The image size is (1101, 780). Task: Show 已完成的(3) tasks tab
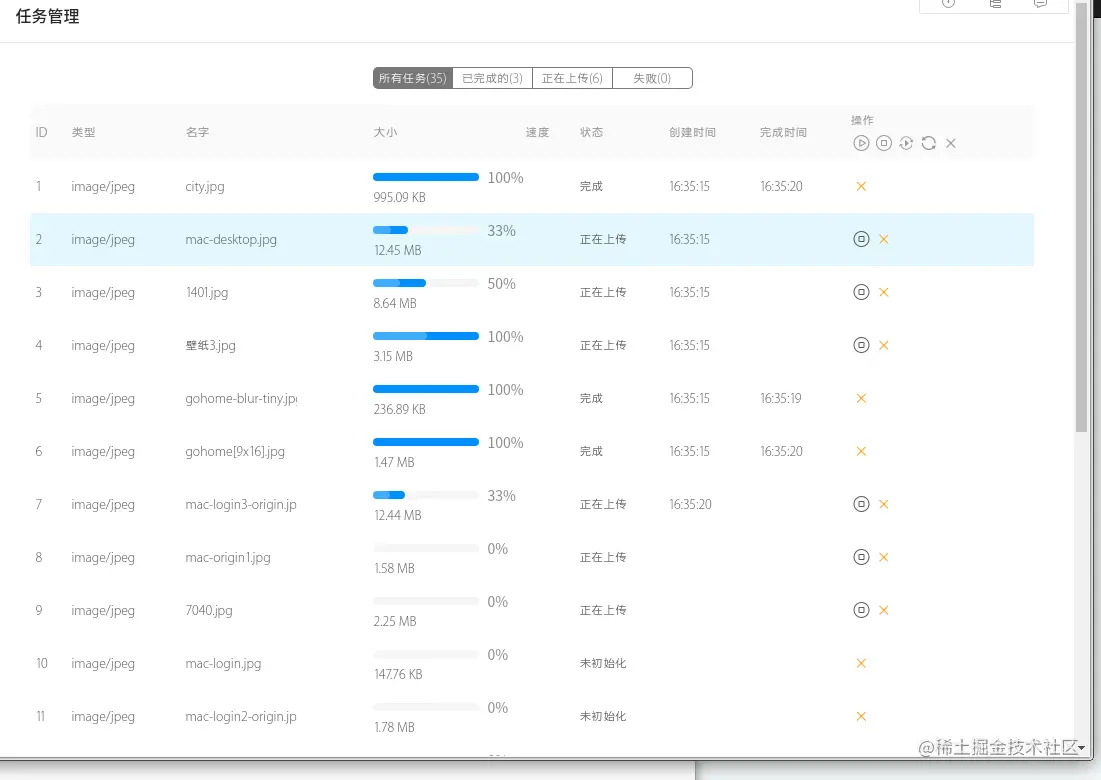point(492,78)
